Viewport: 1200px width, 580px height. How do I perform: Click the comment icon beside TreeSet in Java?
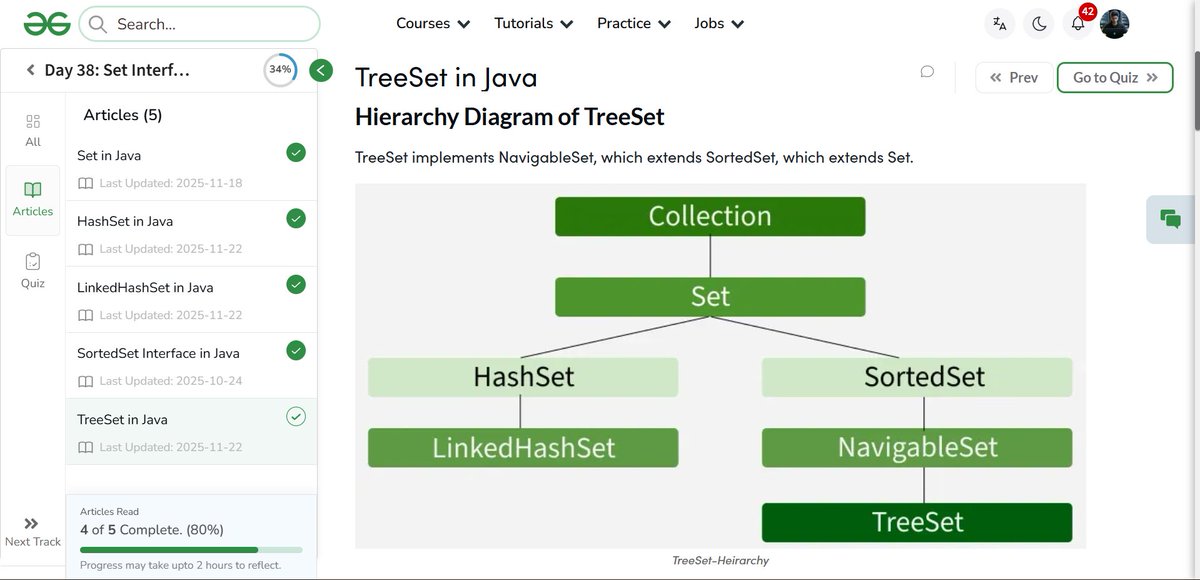point(926,71)
